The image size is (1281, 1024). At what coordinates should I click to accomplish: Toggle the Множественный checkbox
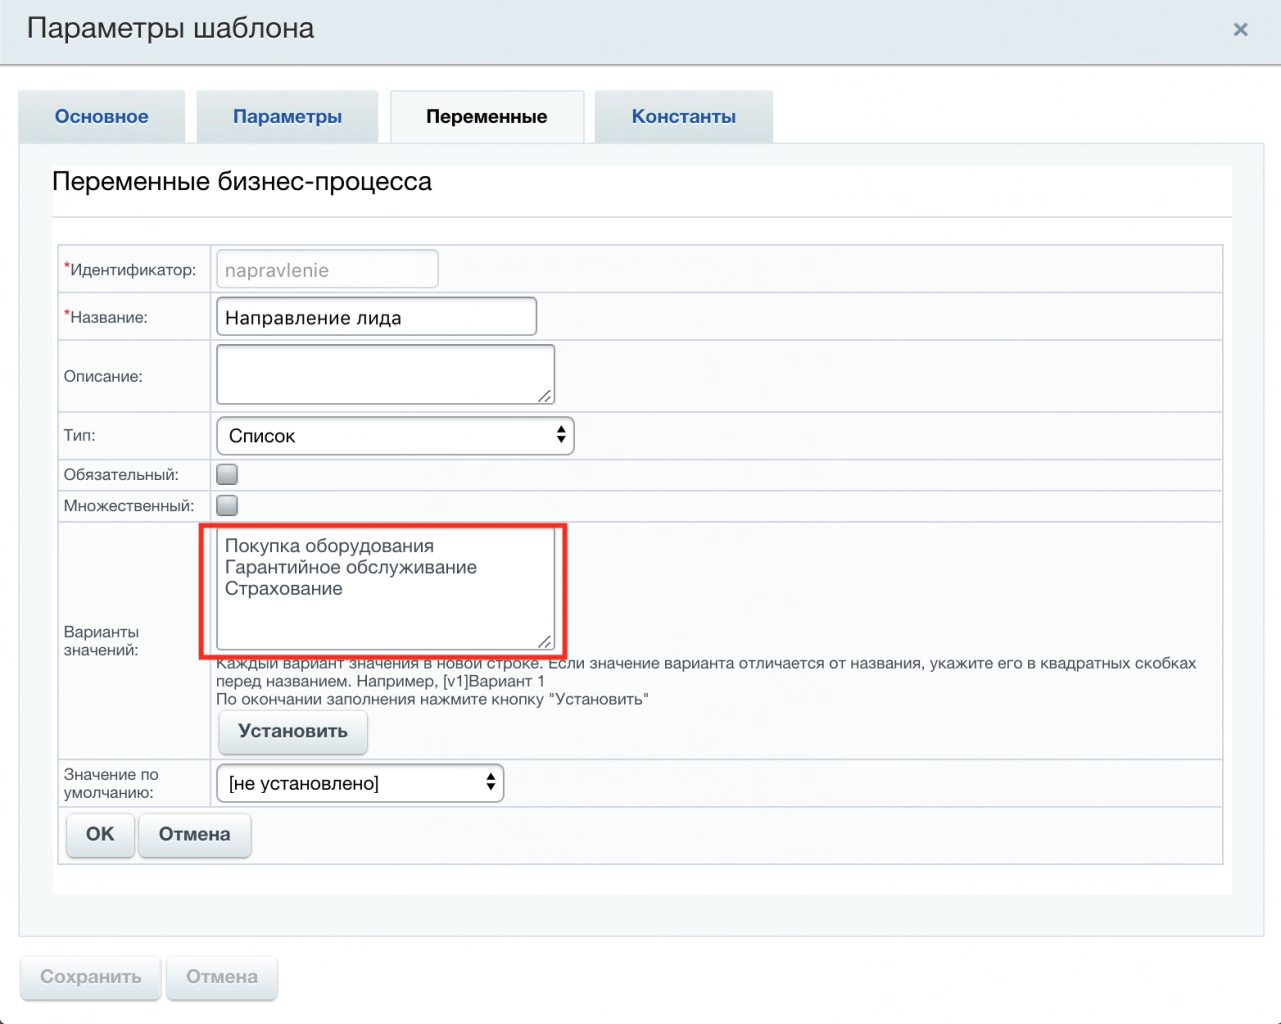[x=227, y=506]
